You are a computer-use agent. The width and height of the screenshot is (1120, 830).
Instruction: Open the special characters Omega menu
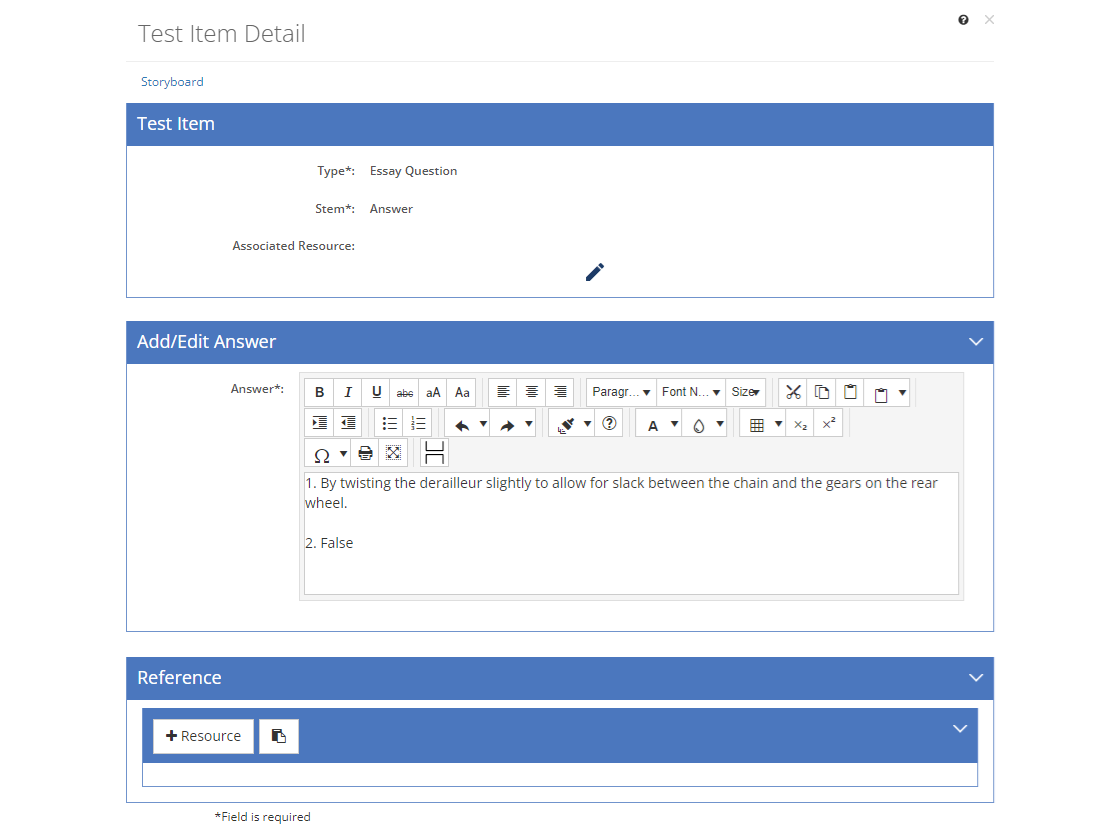click(x=328, y=454)
